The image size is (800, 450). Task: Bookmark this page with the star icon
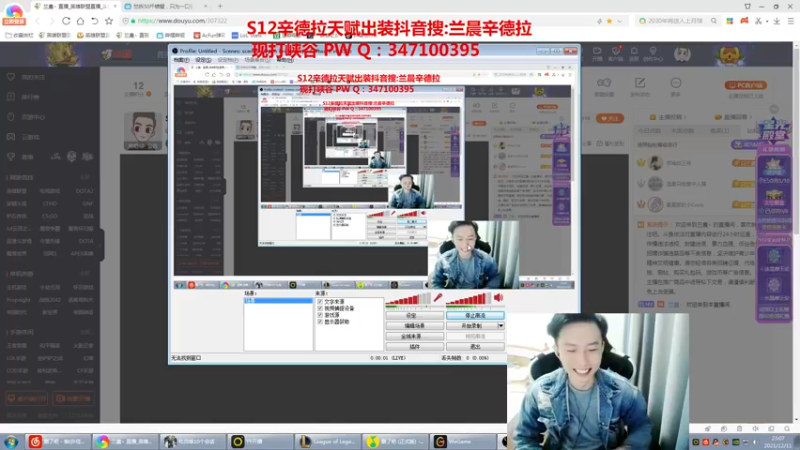109,21
